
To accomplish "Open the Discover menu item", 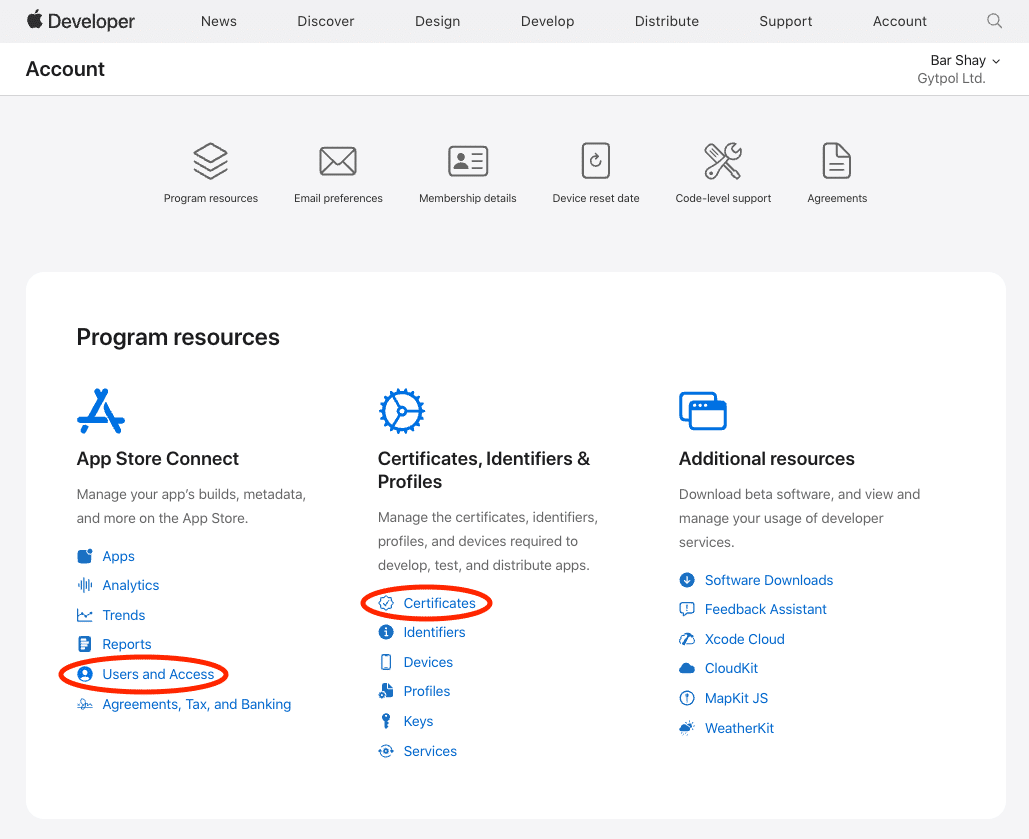I will click(326, 21).
